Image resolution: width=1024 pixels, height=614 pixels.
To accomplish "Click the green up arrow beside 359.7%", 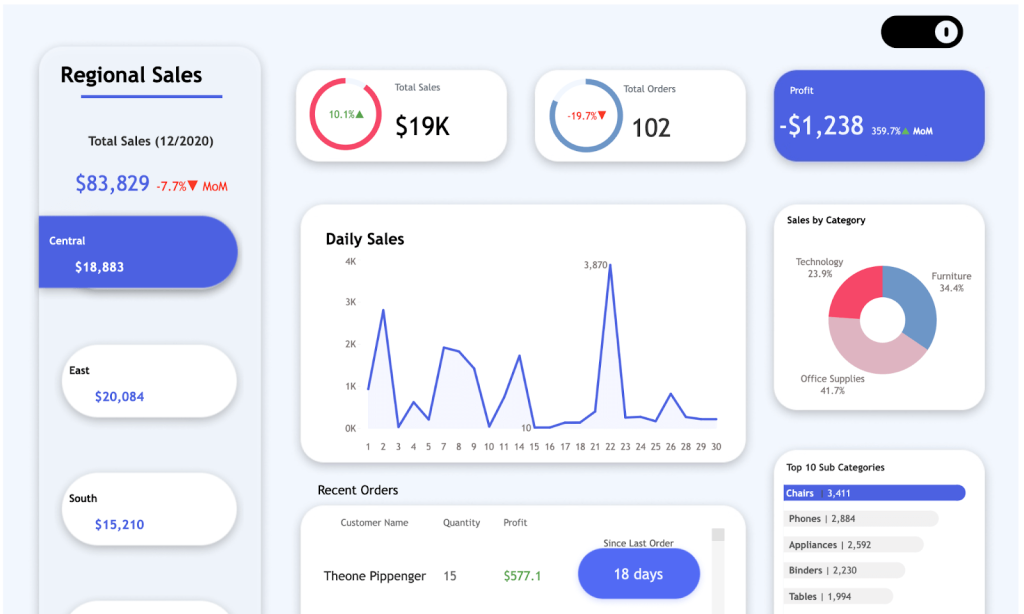I will pyautogui.click(x=905, y=131).
